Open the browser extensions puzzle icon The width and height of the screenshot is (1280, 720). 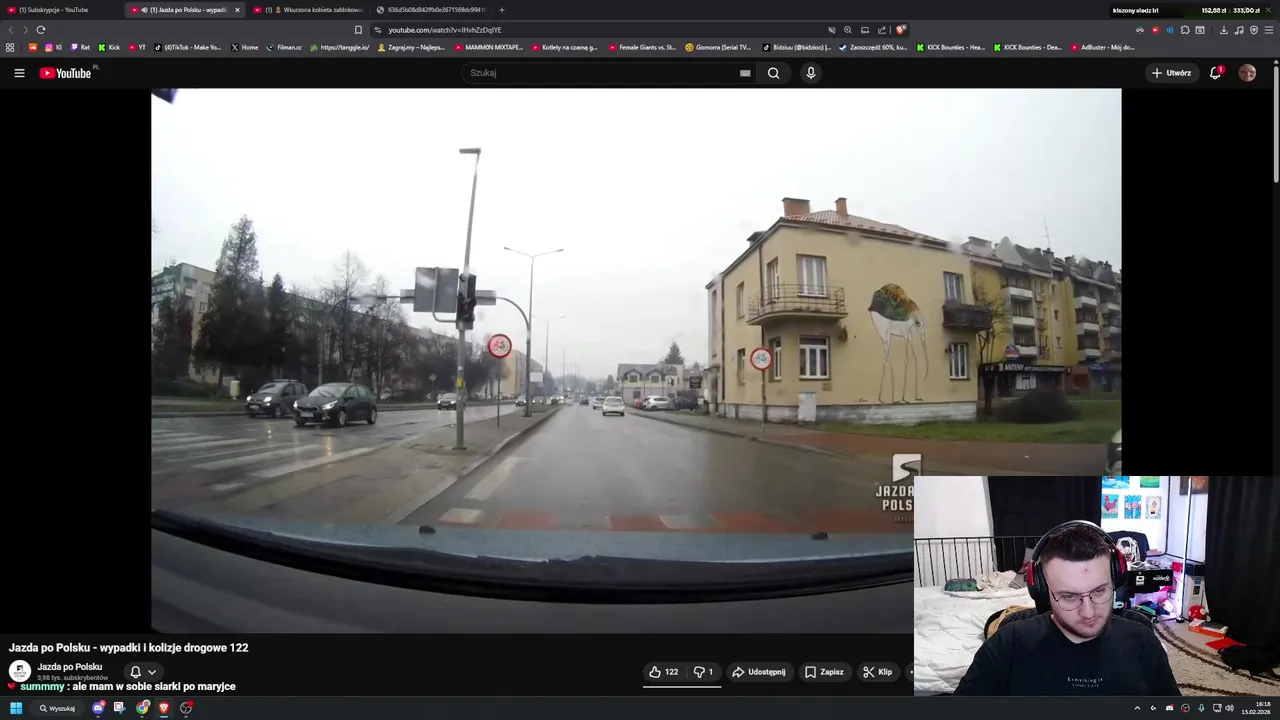[x=1185, y=30]
